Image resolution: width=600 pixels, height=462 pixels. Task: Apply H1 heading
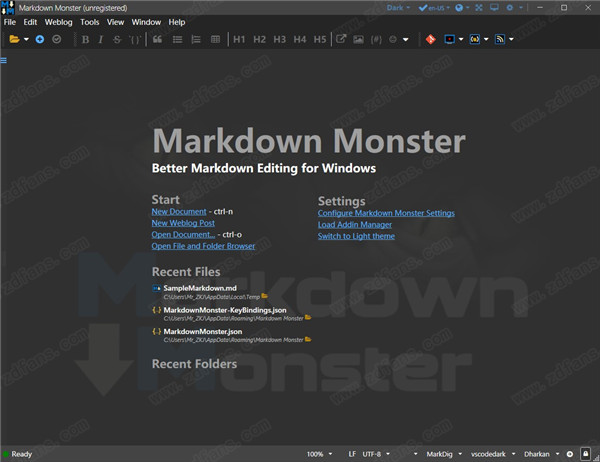pos(239,39)
